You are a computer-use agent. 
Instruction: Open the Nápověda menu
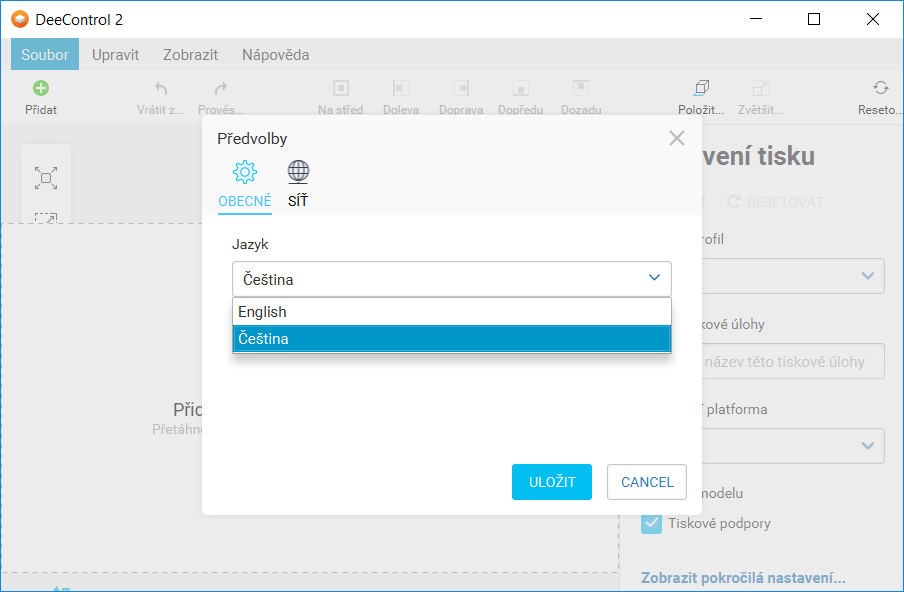tap(275, 55)
